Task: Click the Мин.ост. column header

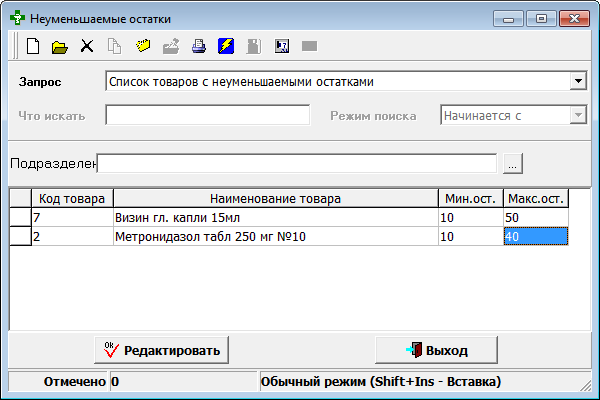Action: 471,199
